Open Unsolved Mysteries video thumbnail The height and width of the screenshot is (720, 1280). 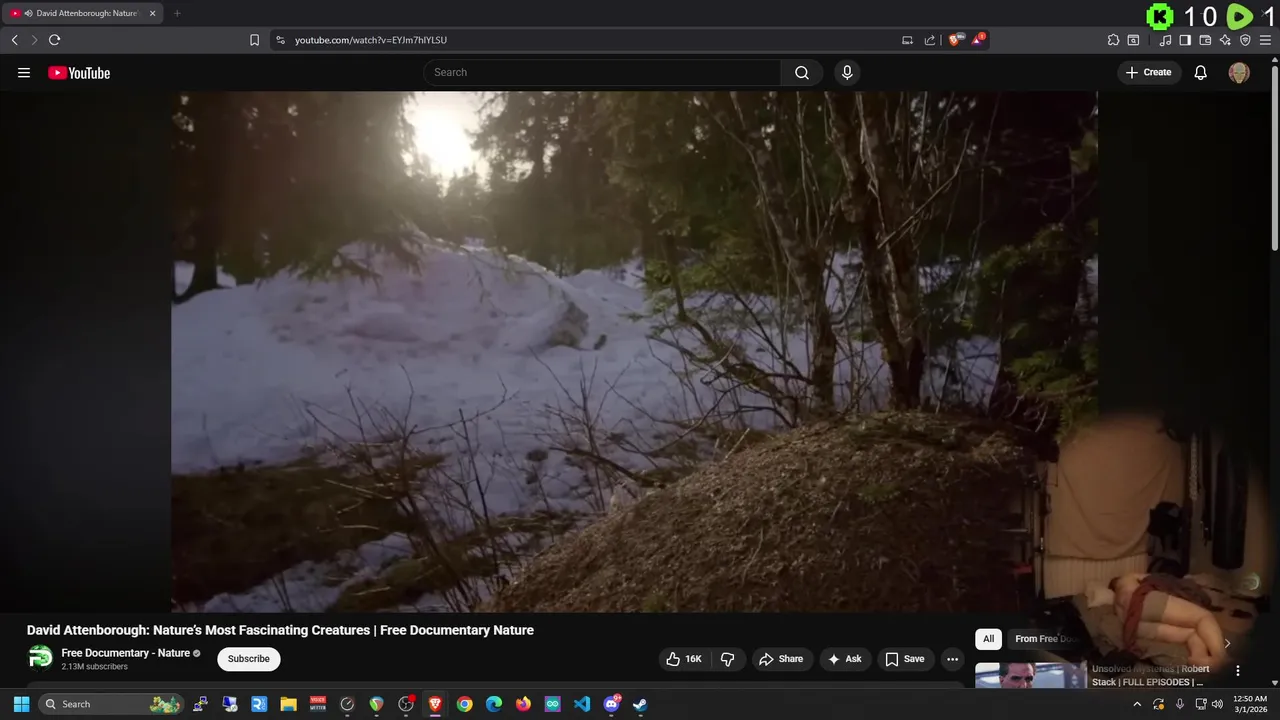click(1030, 675)
